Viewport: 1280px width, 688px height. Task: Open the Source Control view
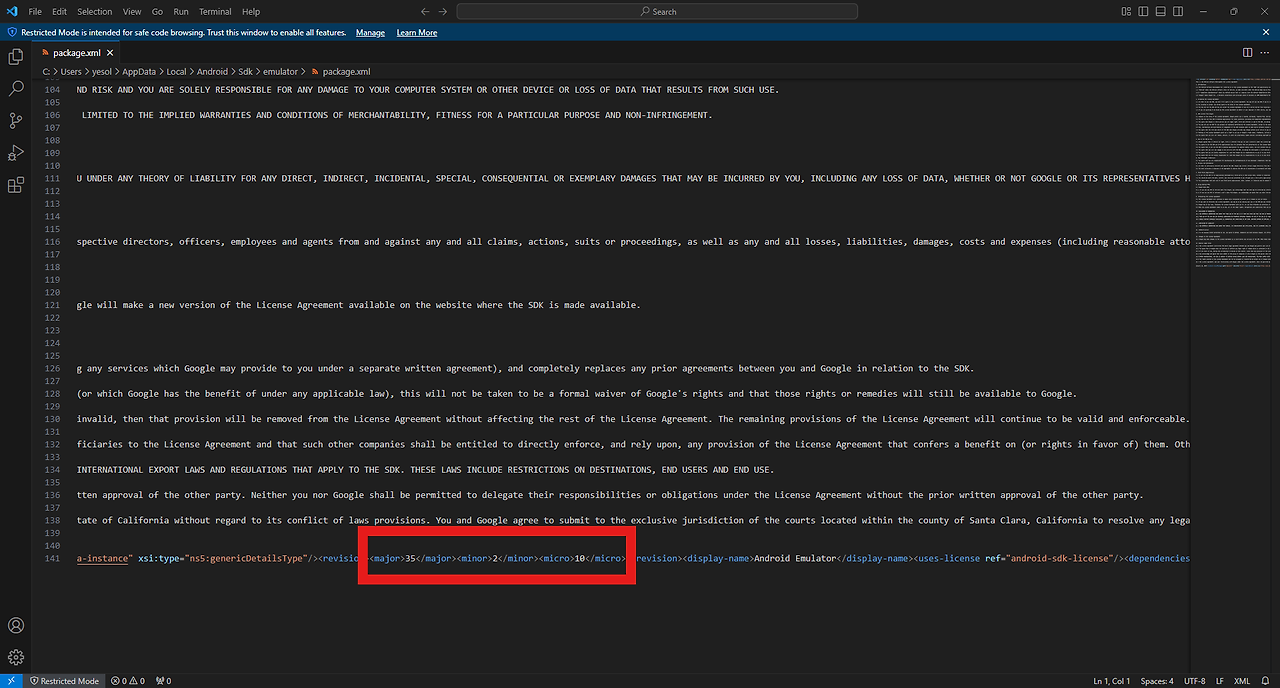click(16, 121)
